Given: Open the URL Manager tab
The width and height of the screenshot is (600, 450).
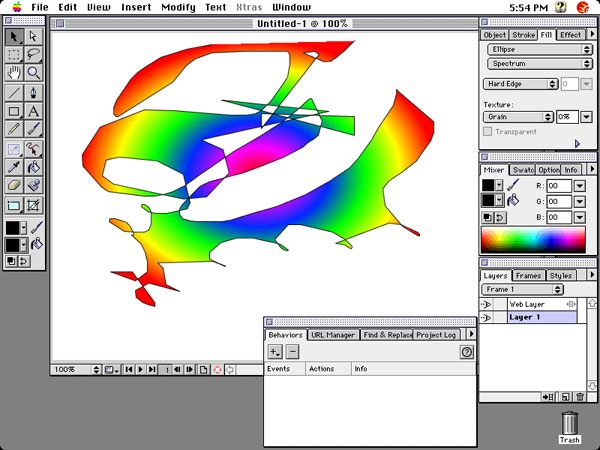Looking at the screenshot, I should pyautogui.click(x=333, y=335).
